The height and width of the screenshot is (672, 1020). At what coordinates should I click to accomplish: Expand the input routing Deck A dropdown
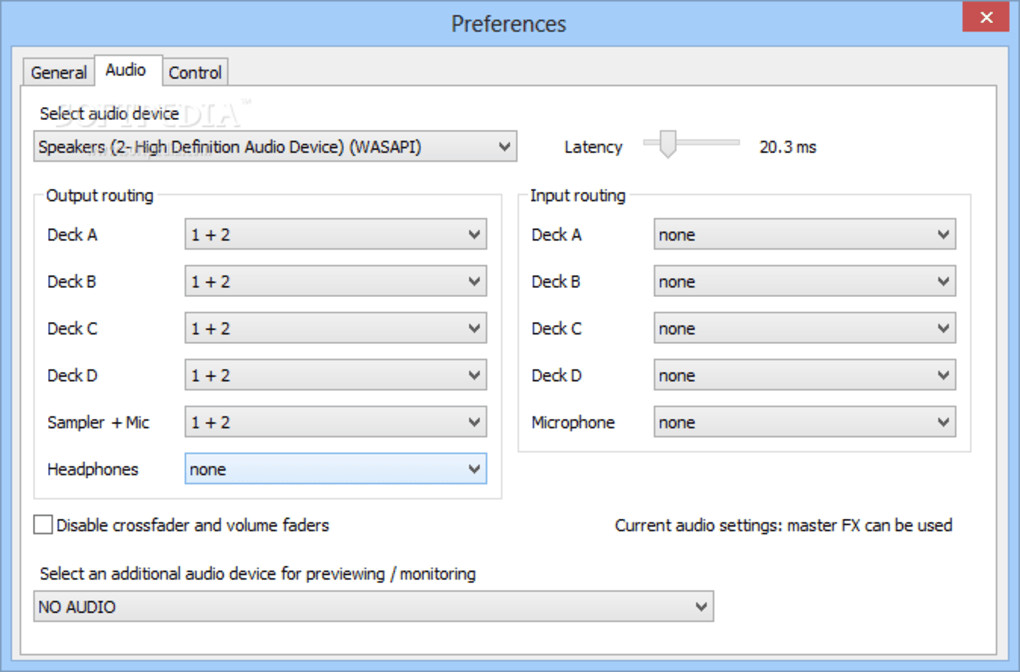pos(804,235)
